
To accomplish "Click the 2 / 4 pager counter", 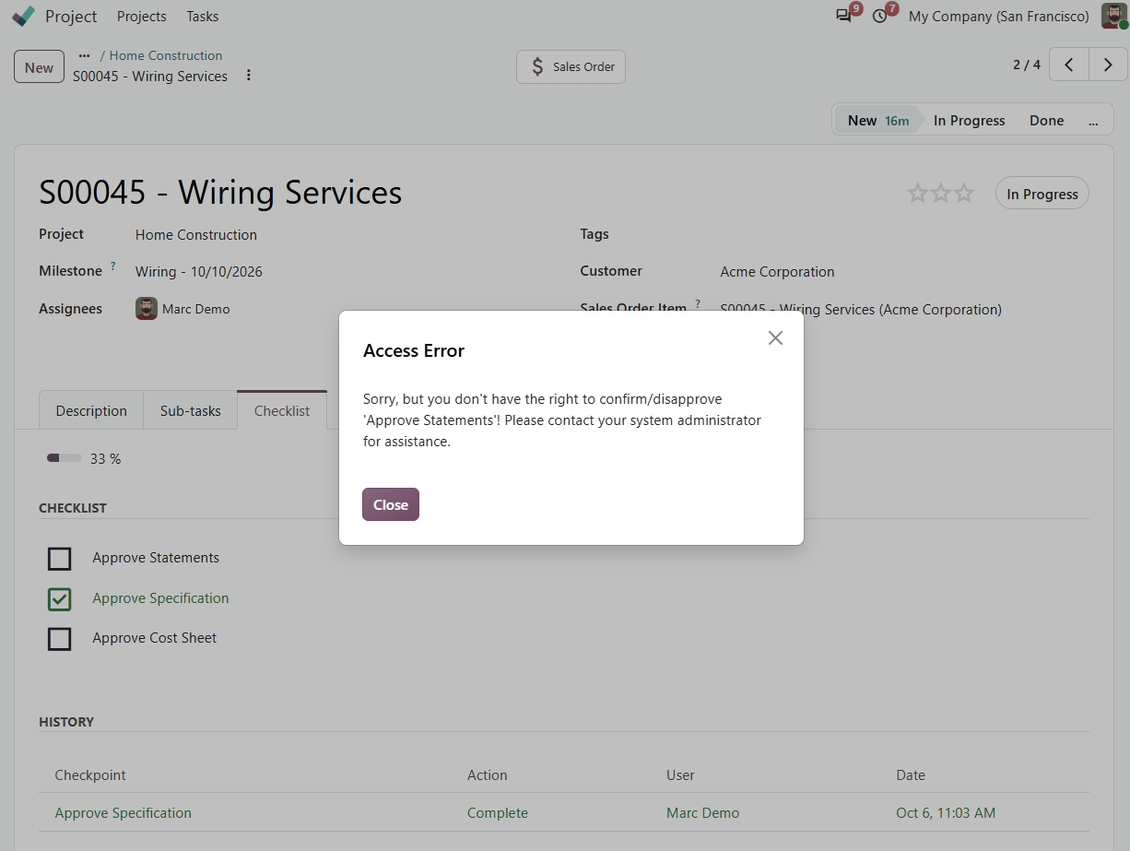I will 1026,65.
